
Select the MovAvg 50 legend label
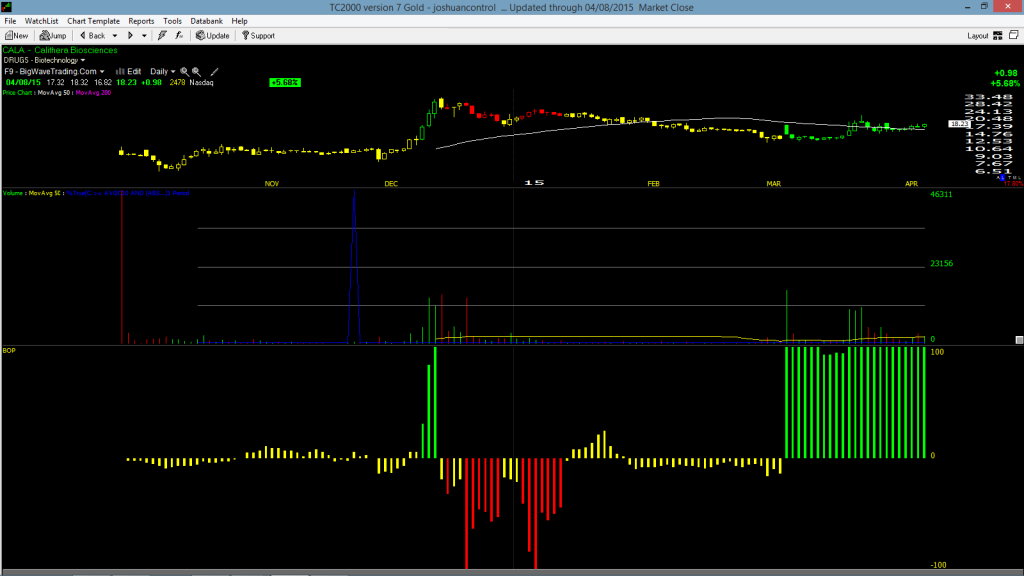[54, 93]
